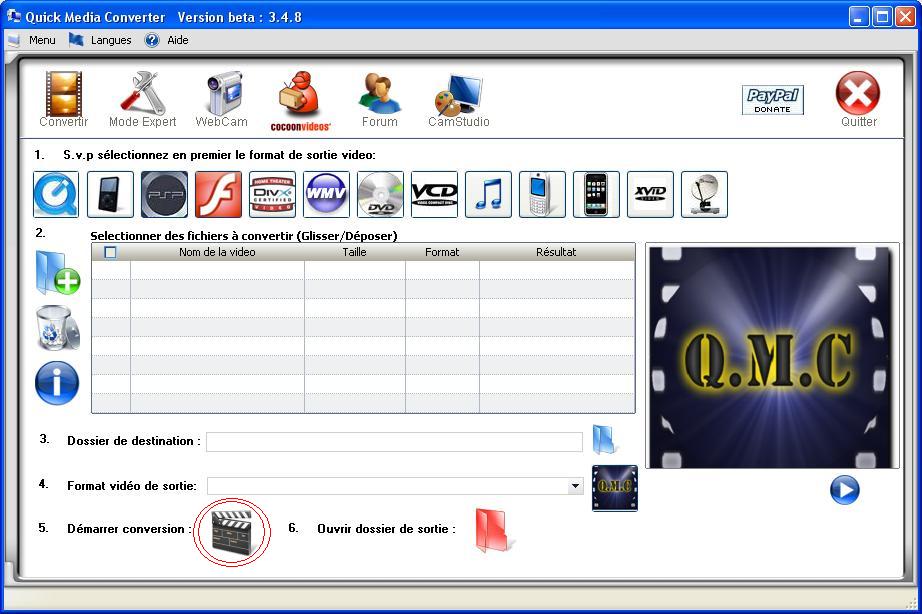922x614 pixels.
Task: Open the Convertir mode
Action: point(64,99)
